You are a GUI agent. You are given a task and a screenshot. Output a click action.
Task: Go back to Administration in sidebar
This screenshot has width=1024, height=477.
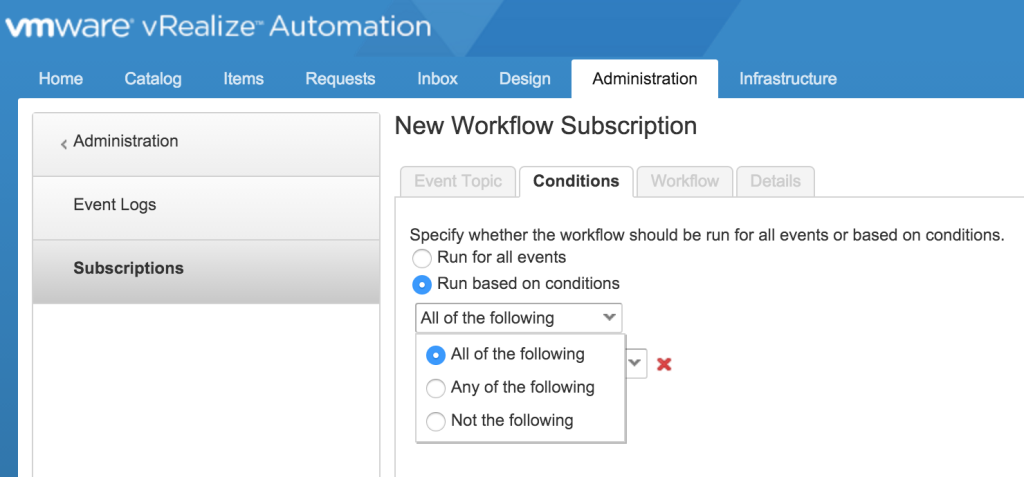(206, 144)
